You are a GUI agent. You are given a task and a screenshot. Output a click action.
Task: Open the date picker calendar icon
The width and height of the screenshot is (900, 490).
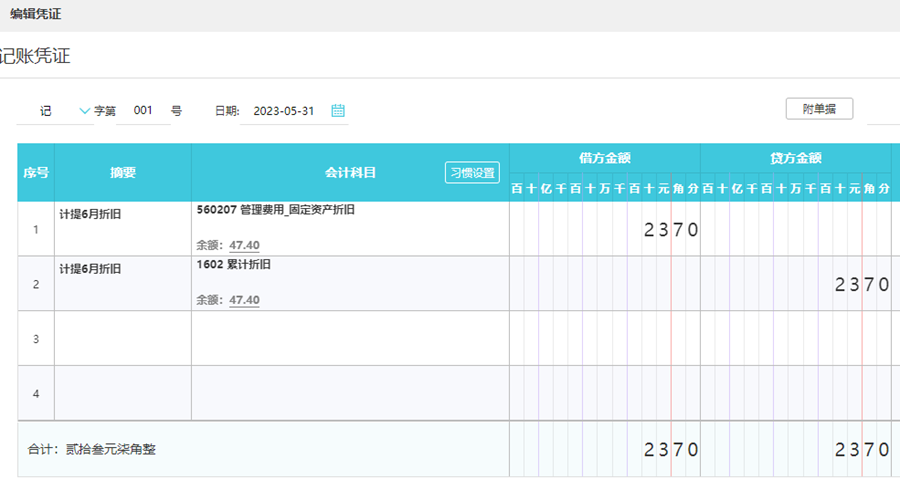[338, 111]
